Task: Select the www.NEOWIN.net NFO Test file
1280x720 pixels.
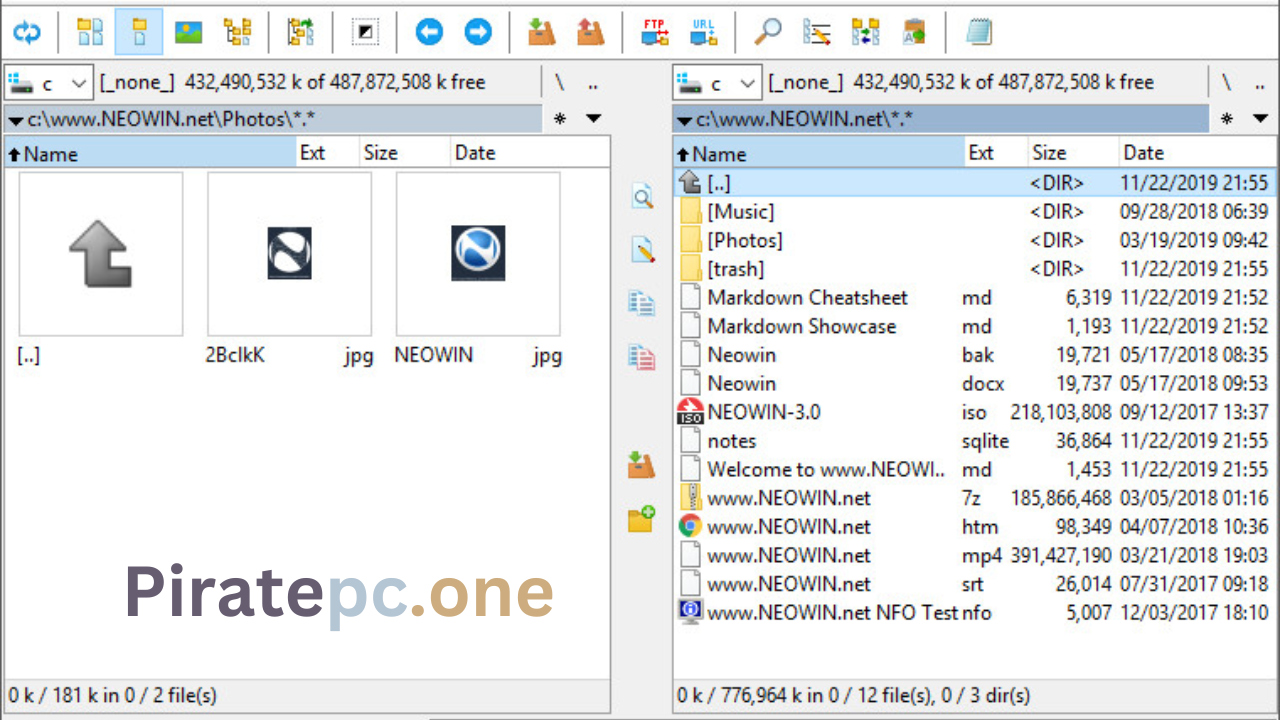Action: pos(975,613)
